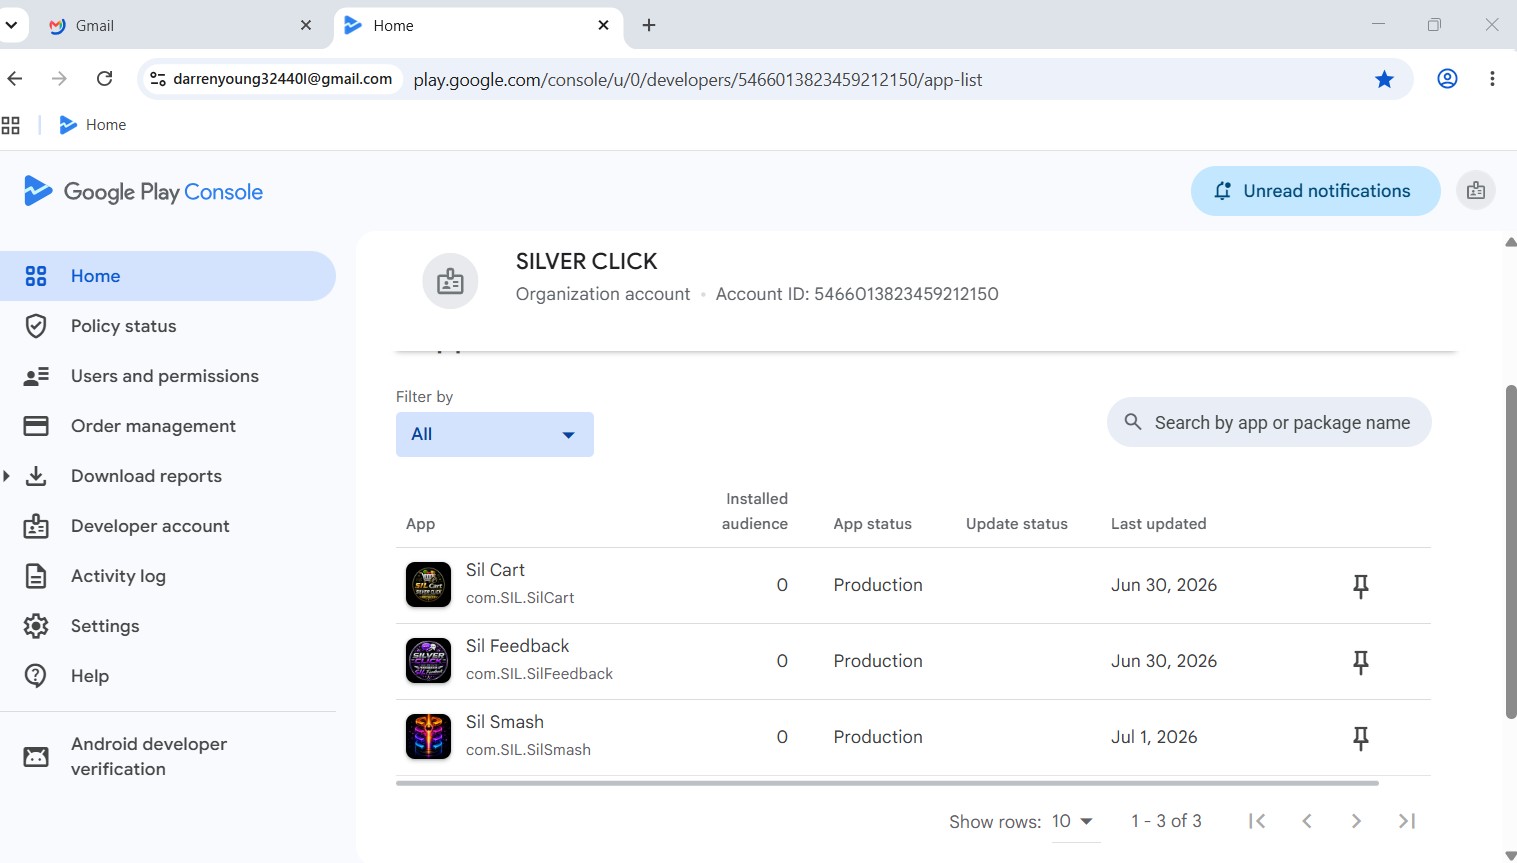The height and width of the screenshot is (863, 1517).
Task: Open the Chrome three-dot menu
Action: click(x=1492, y=79)
